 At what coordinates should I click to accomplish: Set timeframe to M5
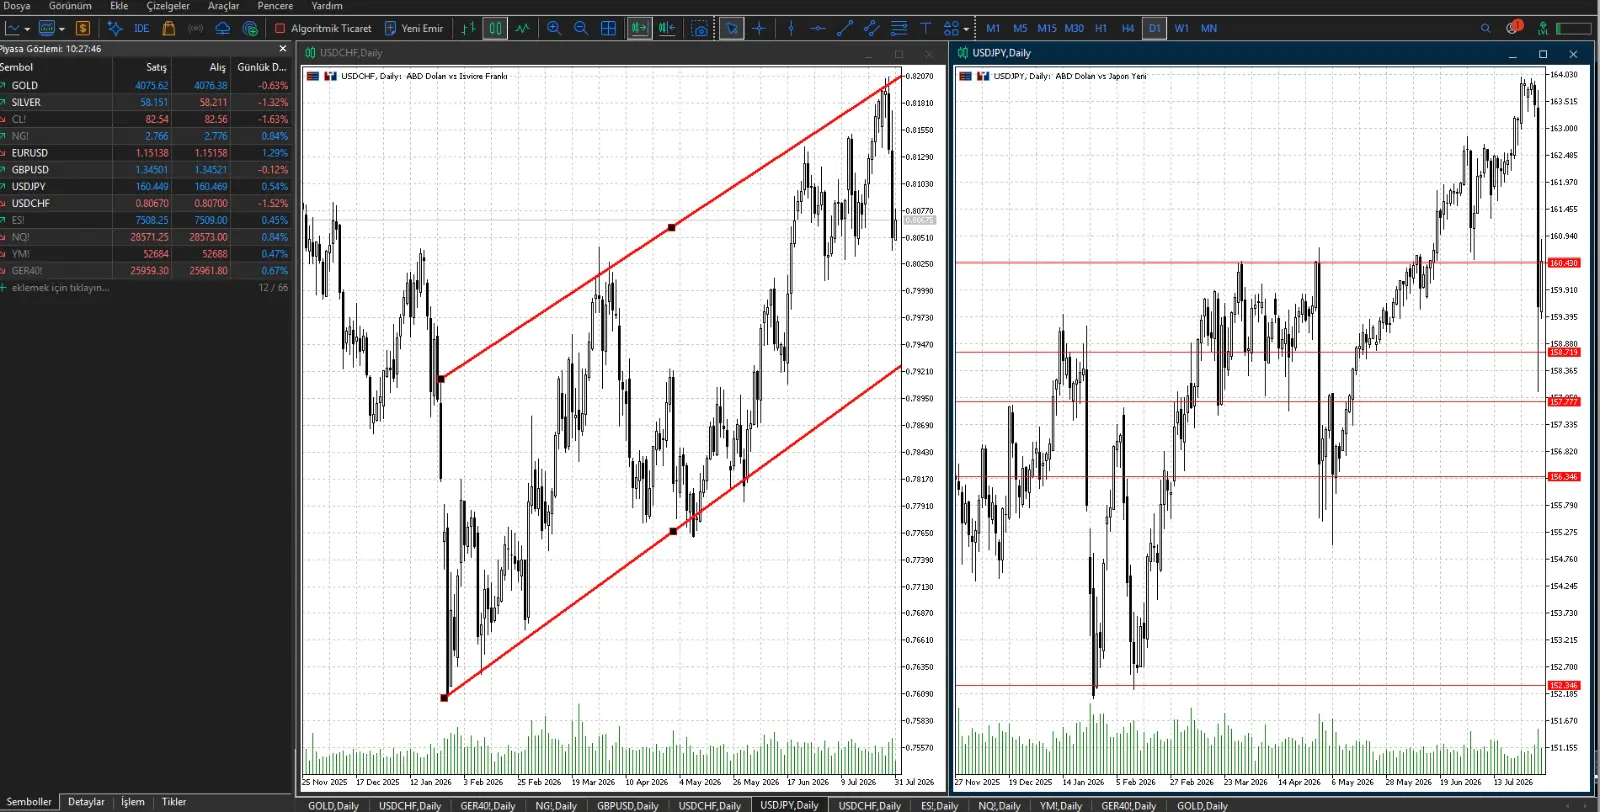(x=1020, y=28)
